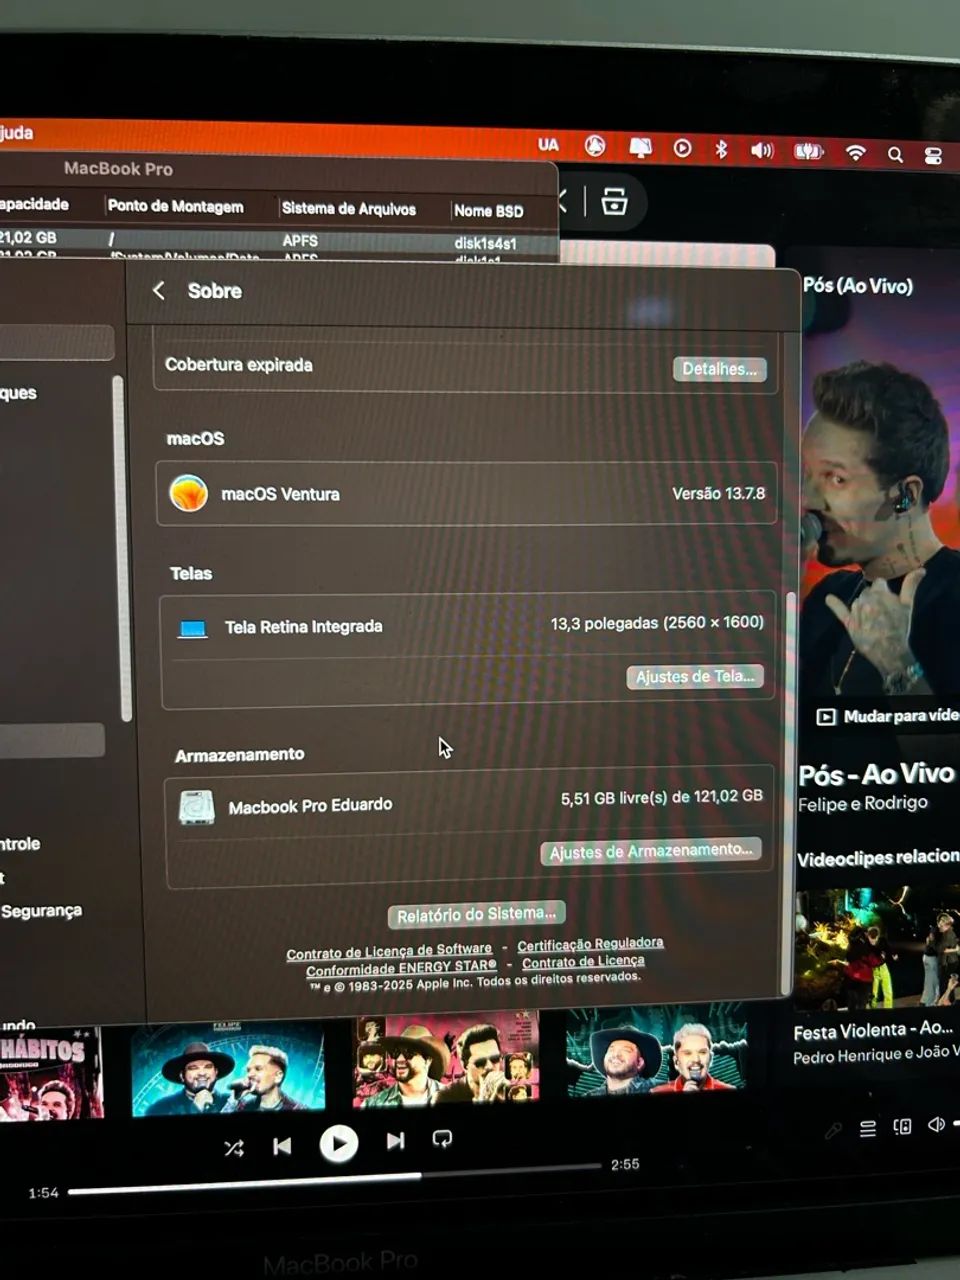The height and width of the screenshot is (1280, 960).
Task: Skip to the next track in Spotify
Action: coord(396,1140)
